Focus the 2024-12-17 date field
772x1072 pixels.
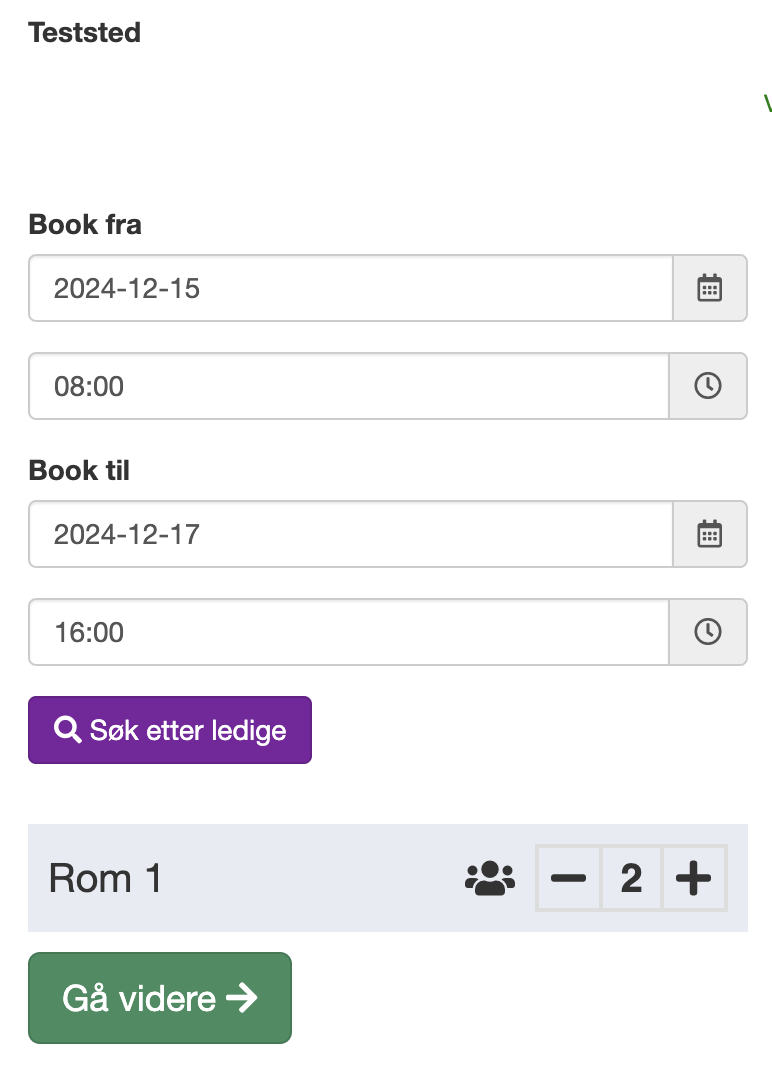pyautogui.click(x=351, y=534)
